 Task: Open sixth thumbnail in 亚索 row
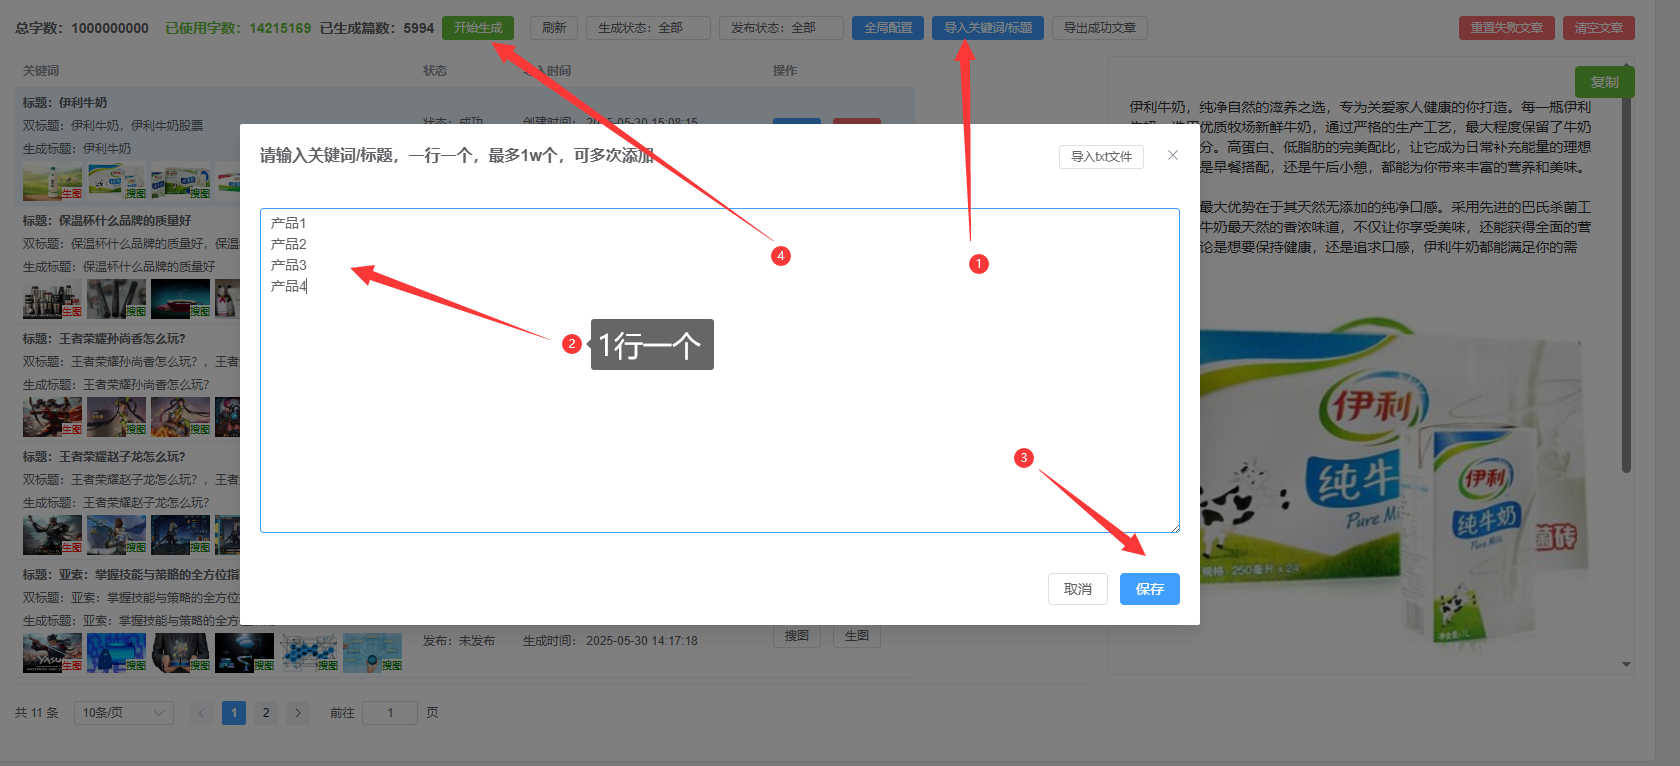click(373, 653)
